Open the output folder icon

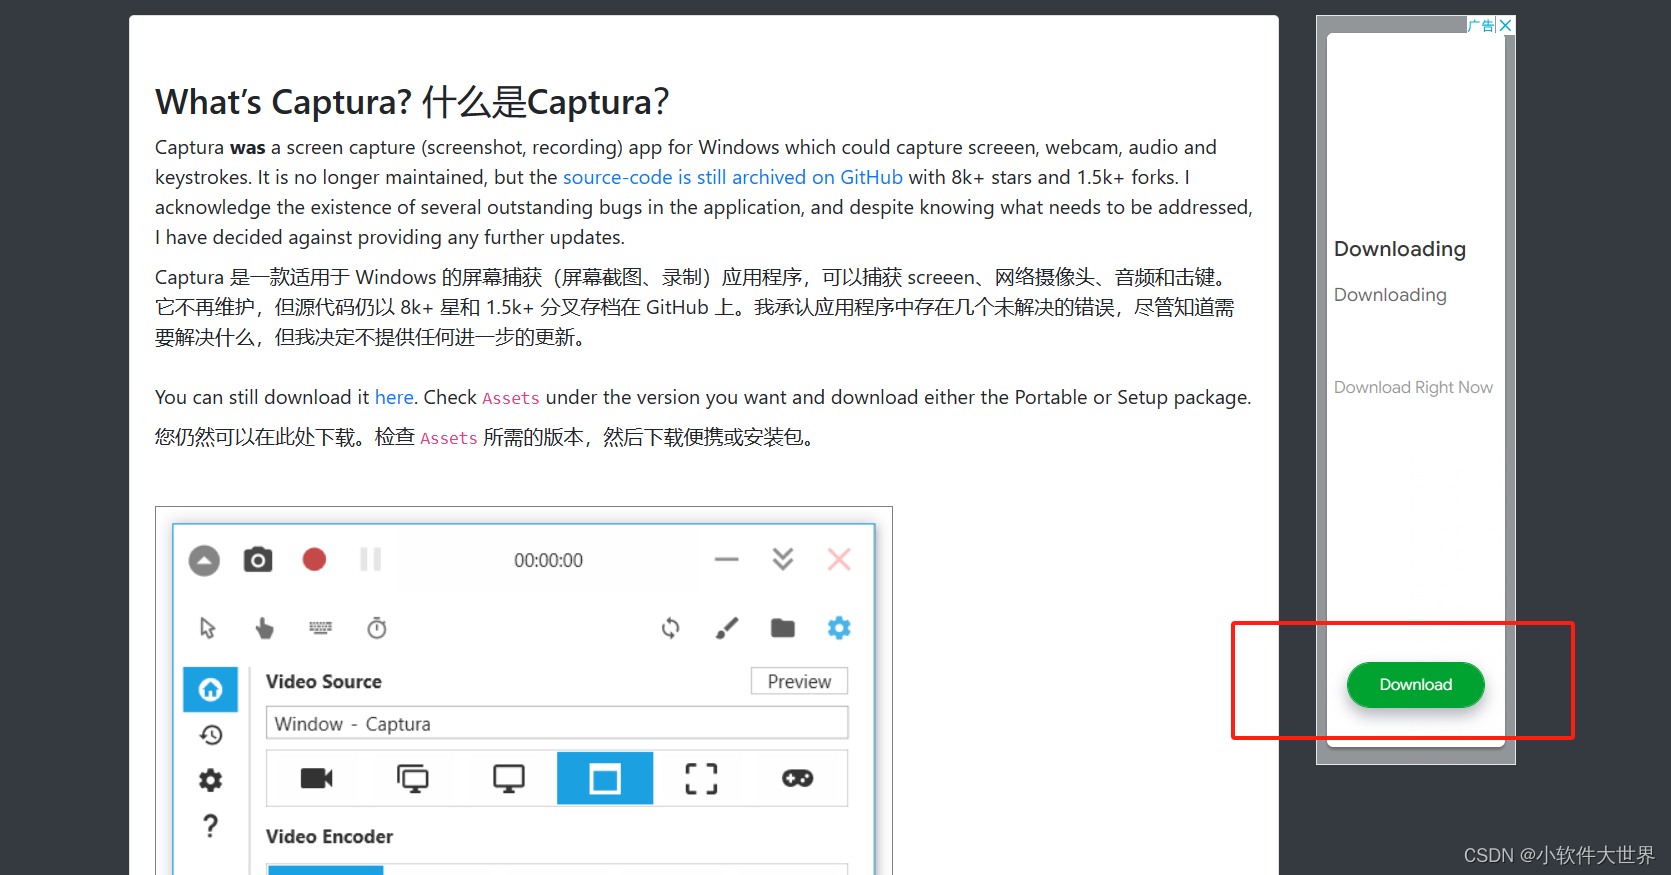click(783, 628)
